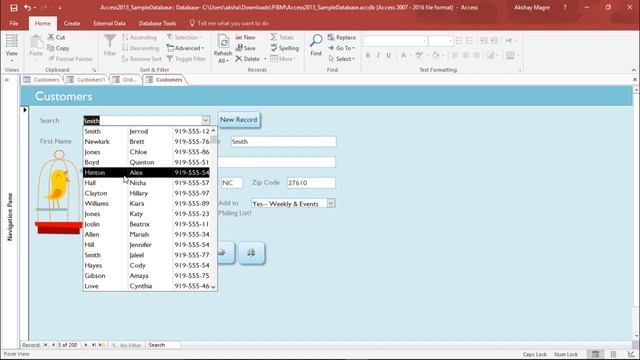The image size is (640, 360).
Task: Switch to the Customers1 document tab
Action: pos(87,80)
